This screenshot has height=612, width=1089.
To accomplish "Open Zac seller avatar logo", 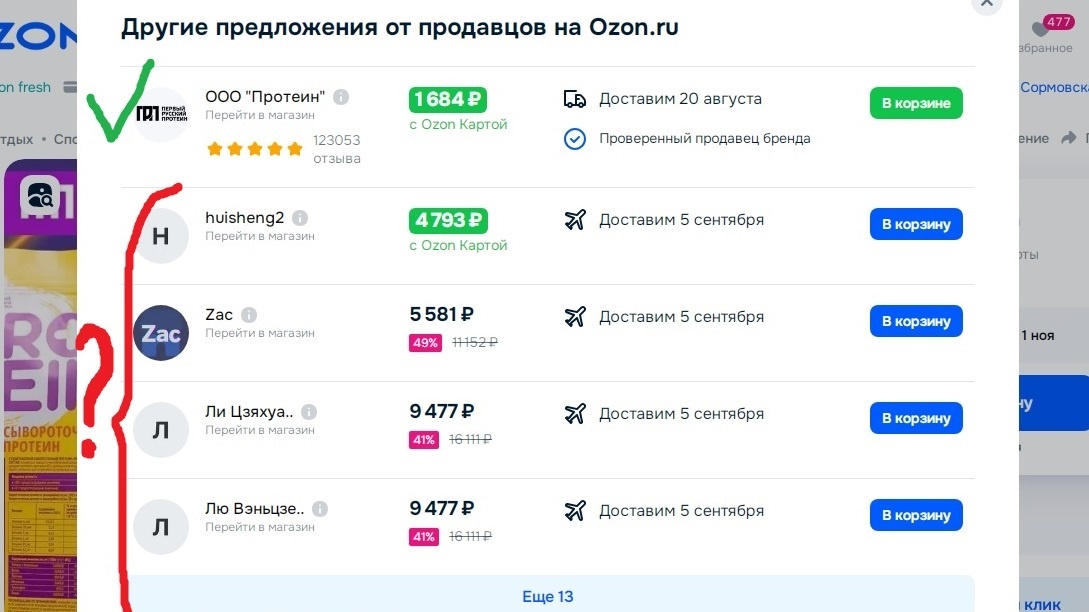I will (x=160, y=333).
